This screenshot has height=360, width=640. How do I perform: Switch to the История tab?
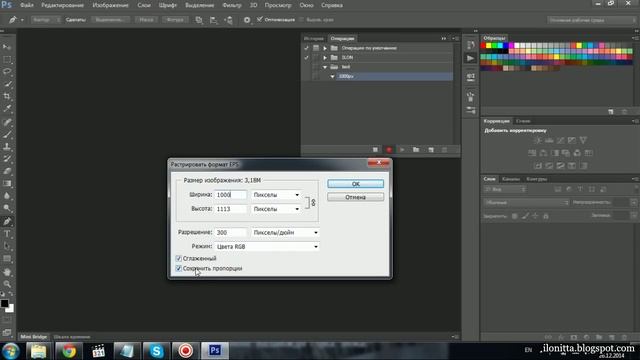[313, 38]
